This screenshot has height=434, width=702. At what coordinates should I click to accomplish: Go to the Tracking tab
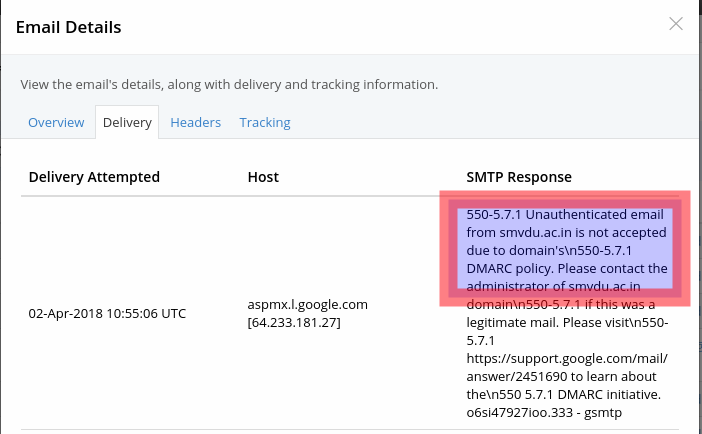pyautogui.click(x=265, y=123)
